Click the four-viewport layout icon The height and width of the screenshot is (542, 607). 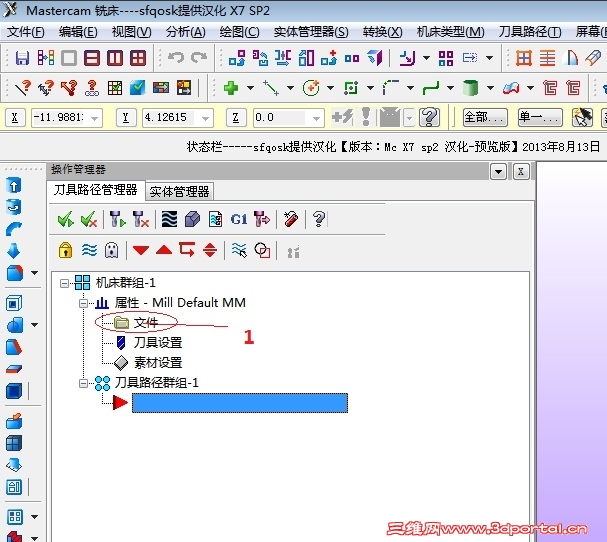138,58
